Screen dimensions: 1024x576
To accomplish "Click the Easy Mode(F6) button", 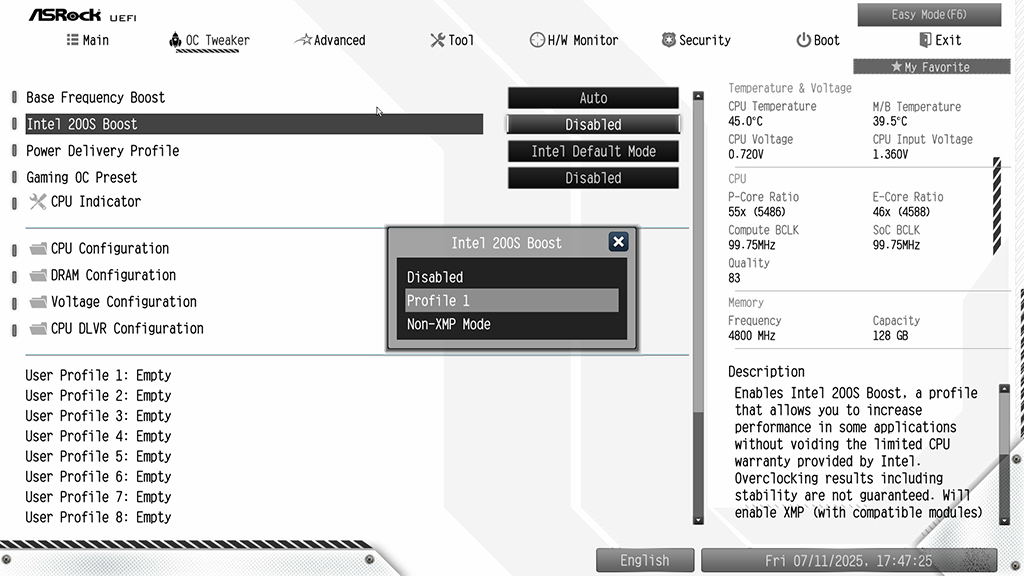I will (929, 14).
